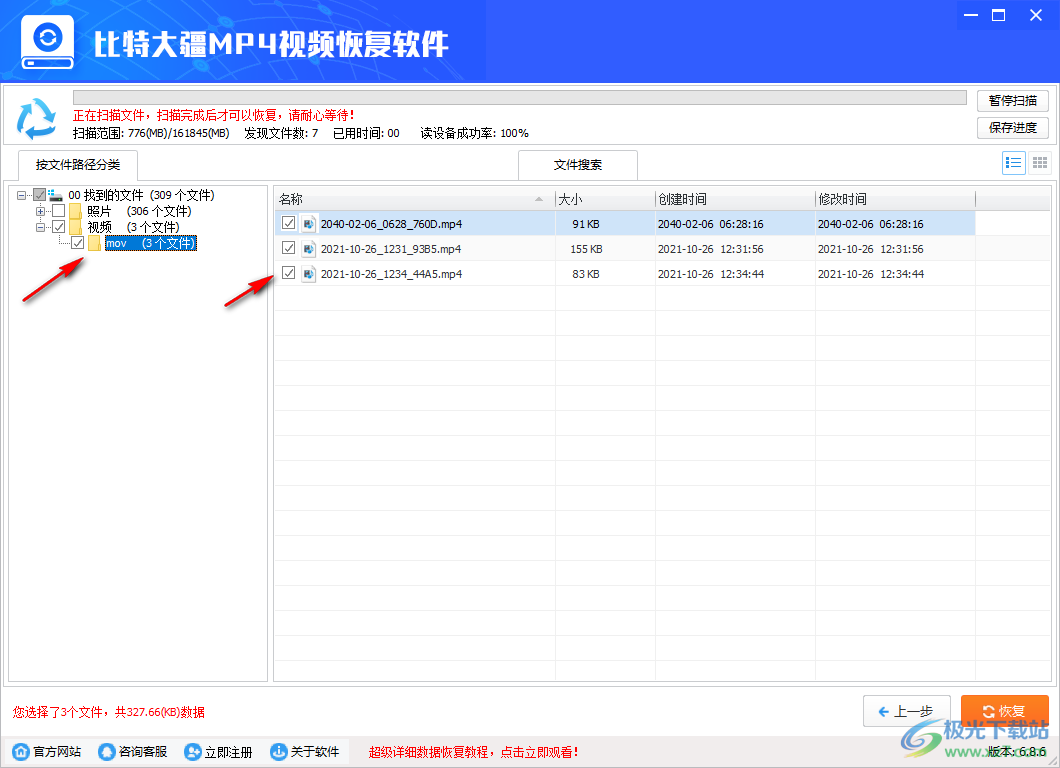This screenshot has width=1060, height=768.
Task: Click the drive icon for 找到的文件 root
Action: click(x=55, y=195)
